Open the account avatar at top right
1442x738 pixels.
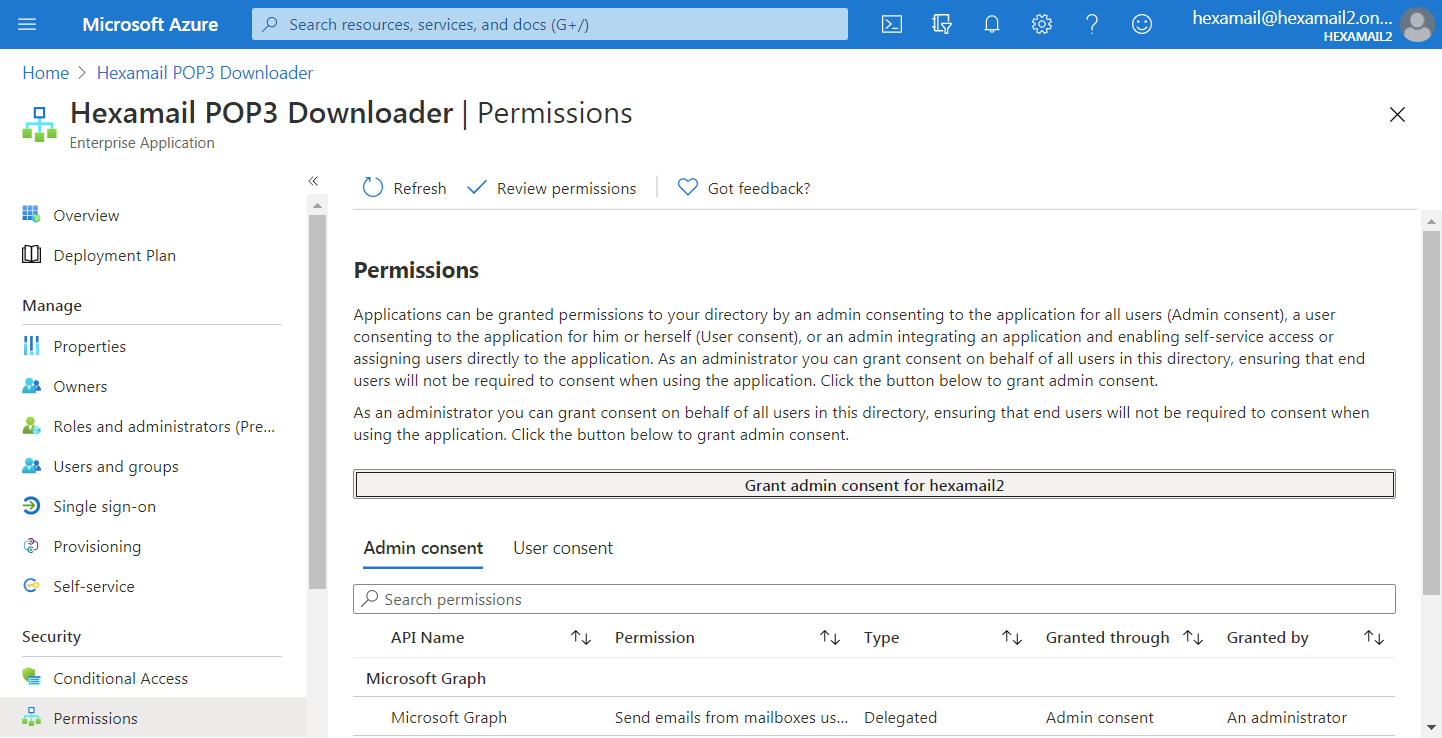click(x=1417, y=25)
